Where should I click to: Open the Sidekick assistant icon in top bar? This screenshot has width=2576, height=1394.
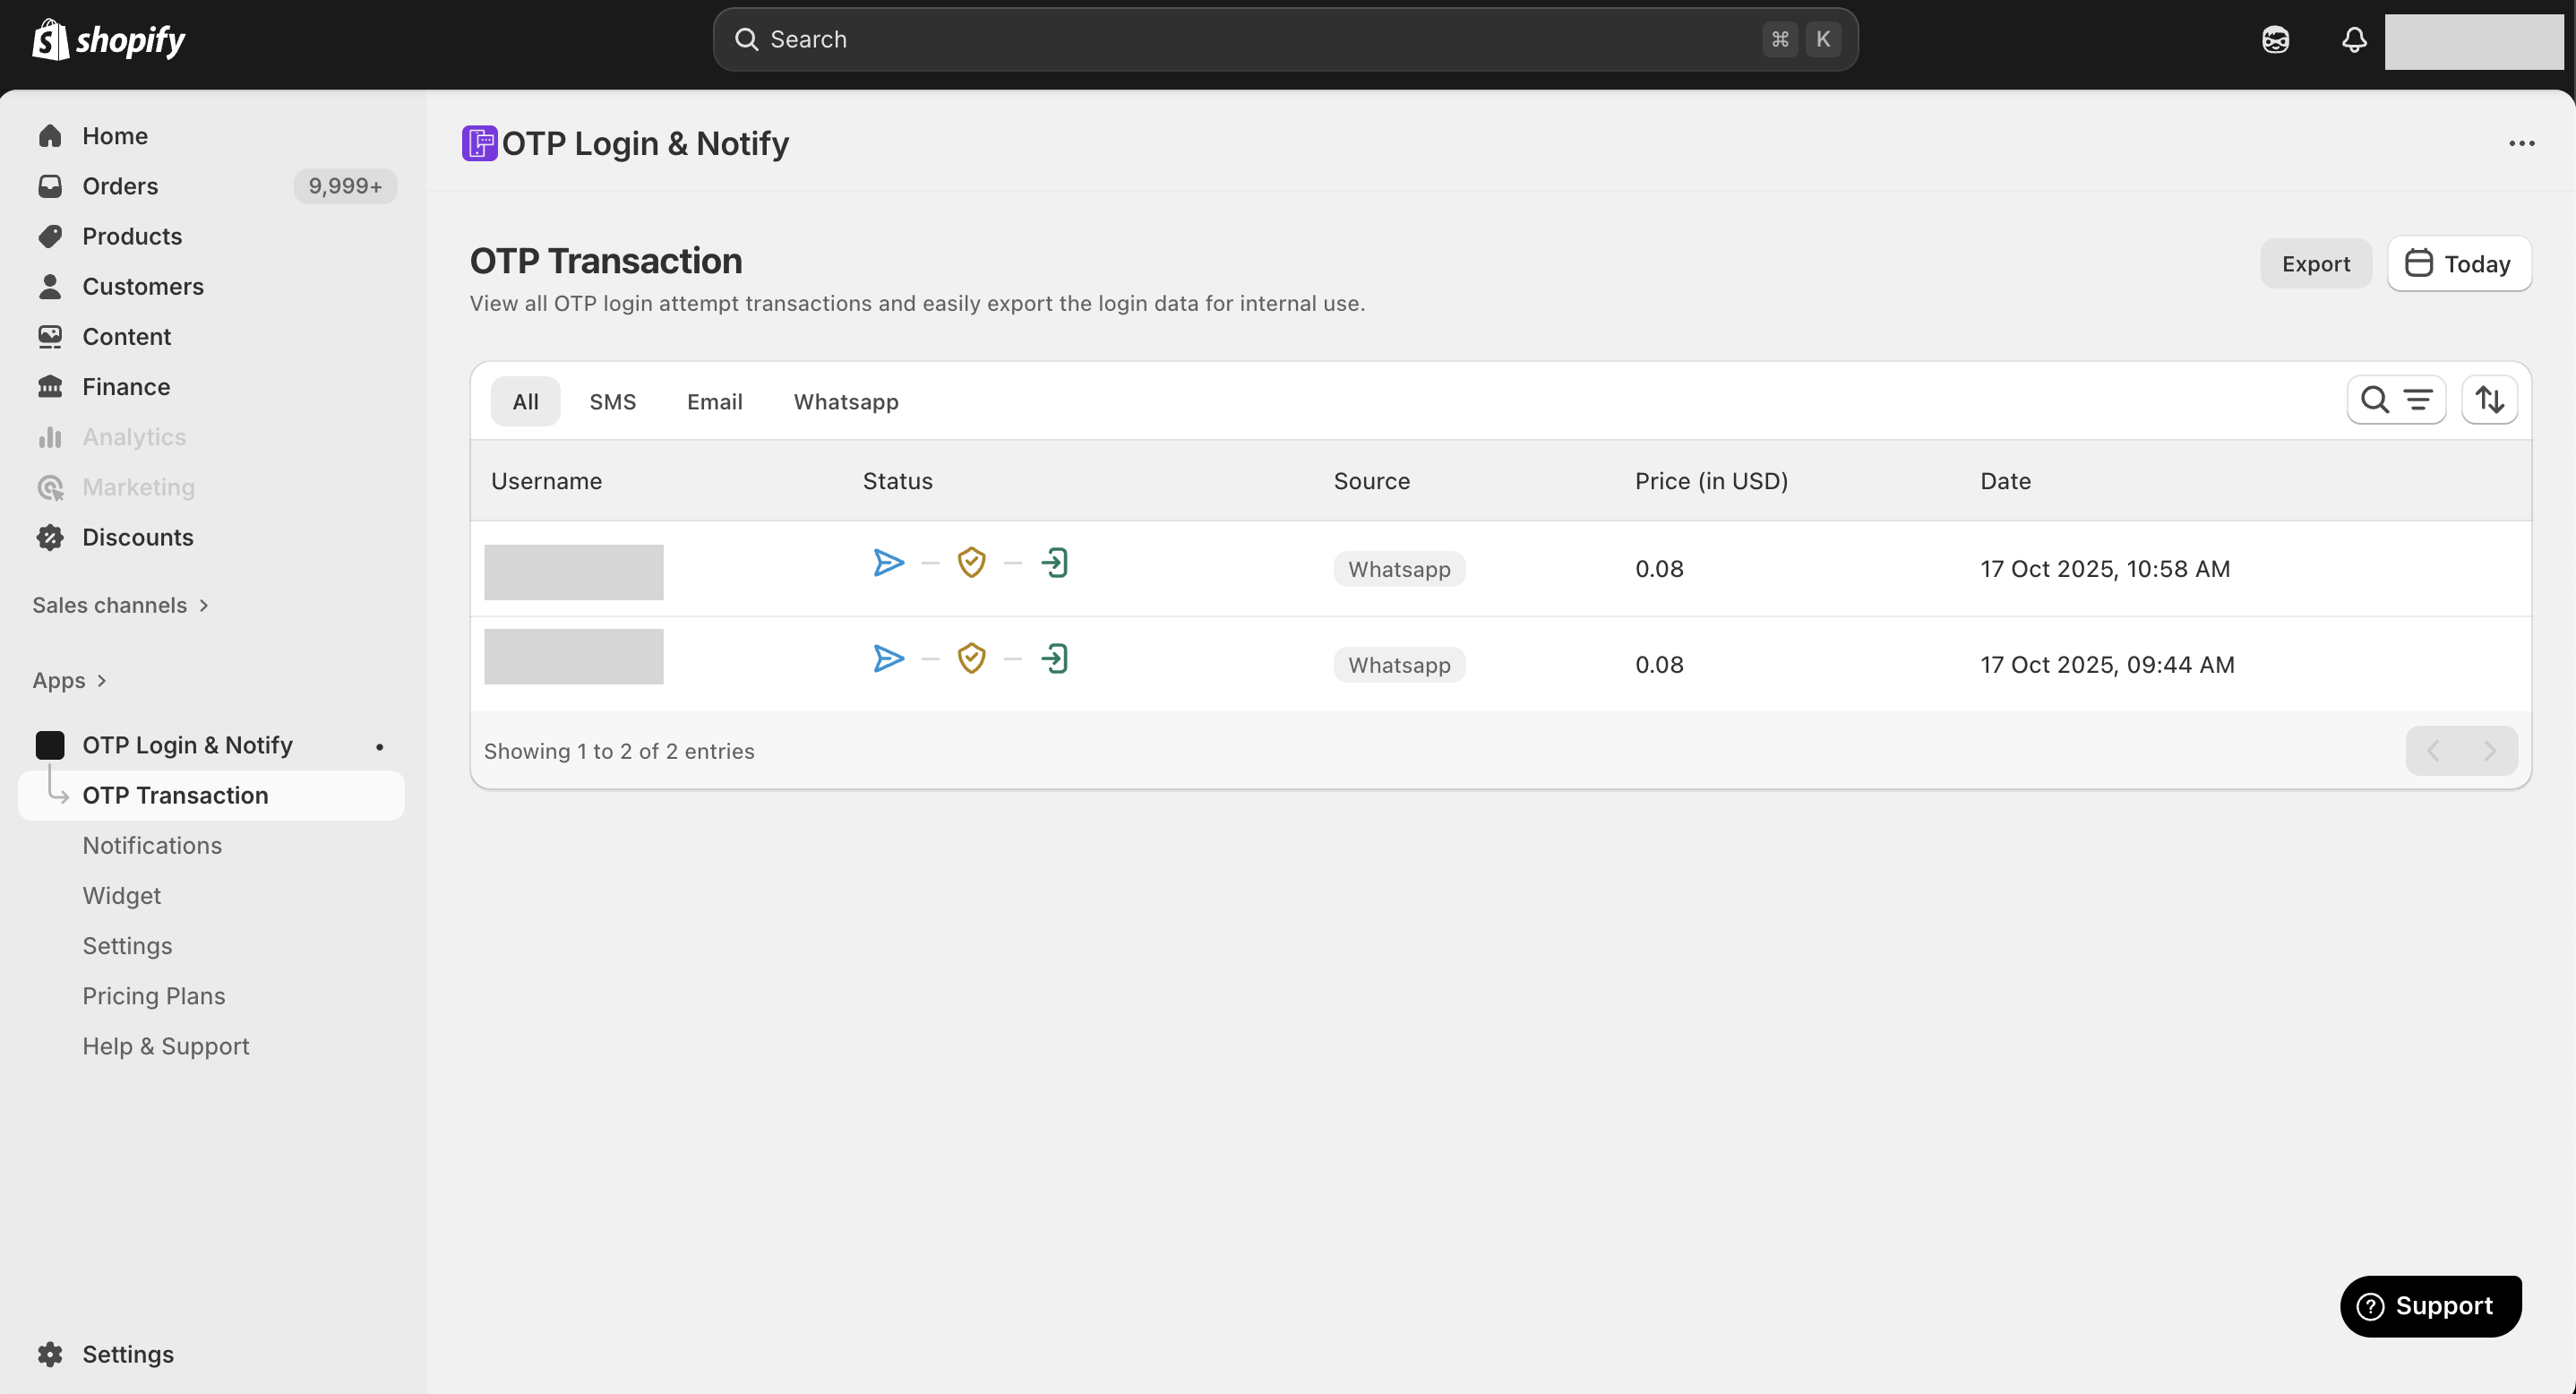2275,40
